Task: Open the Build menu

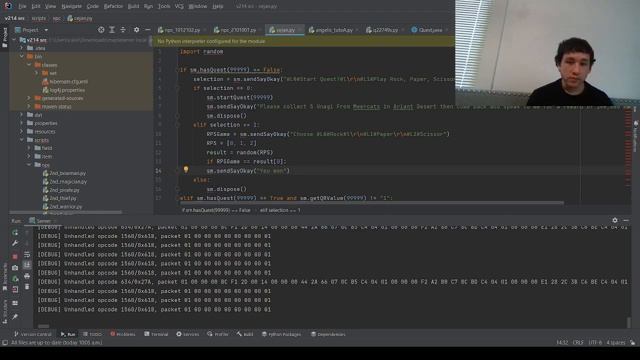Action: (133, 7)
